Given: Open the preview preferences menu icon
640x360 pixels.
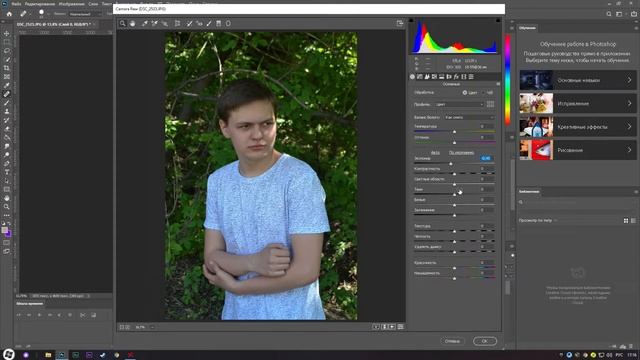Looking at the screenshot, I should pyautogui.click(x=400, y=327).
